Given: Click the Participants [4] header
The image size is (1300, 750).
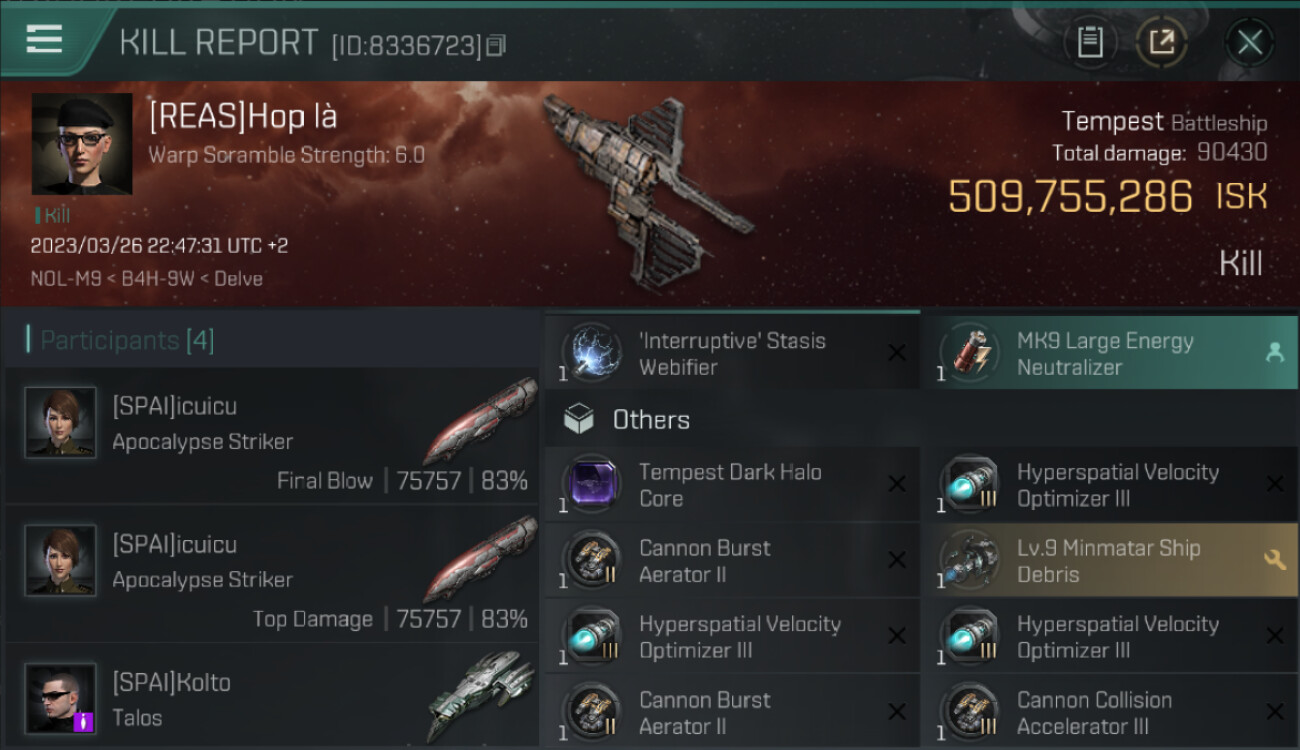Looking at the screenshot, I should tap(127, 340).
